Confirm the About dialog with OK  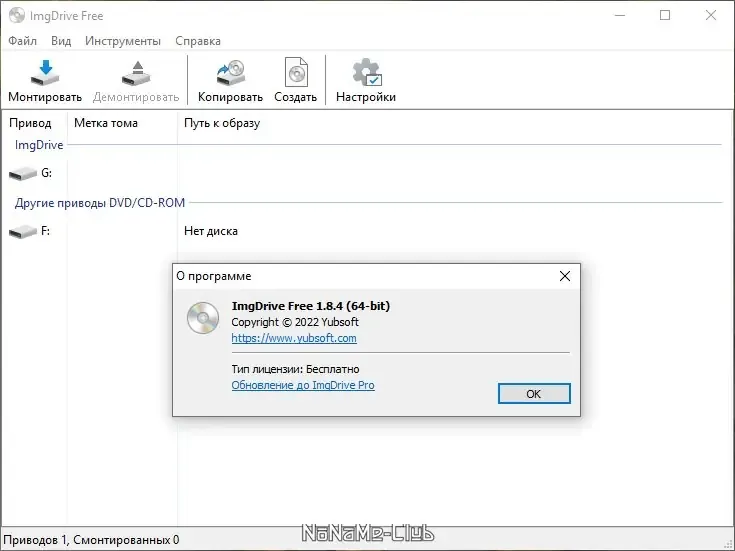(x=534, y=393)
